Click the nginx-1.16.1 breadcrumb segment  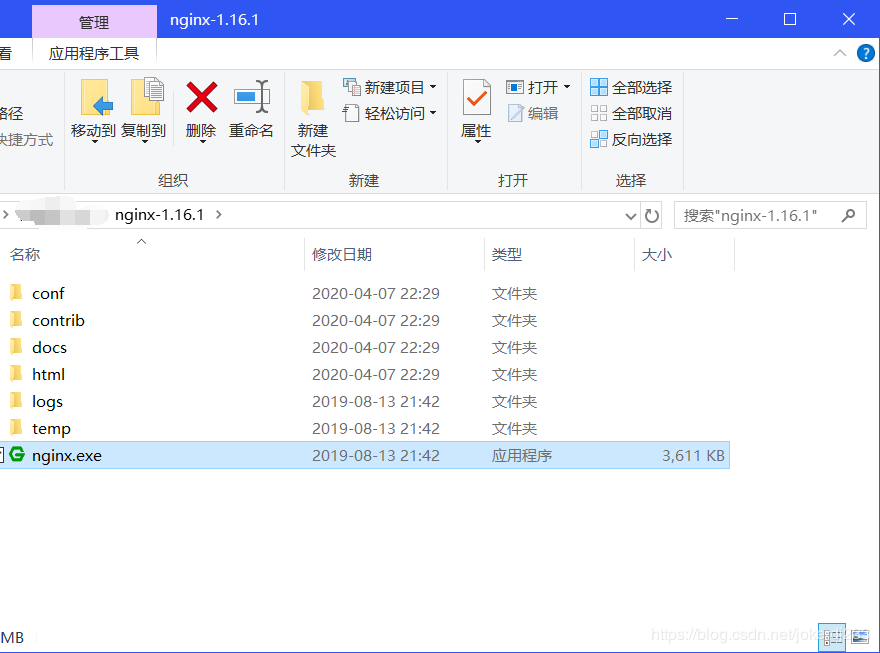pyautogui.click(x=159, y=215)
